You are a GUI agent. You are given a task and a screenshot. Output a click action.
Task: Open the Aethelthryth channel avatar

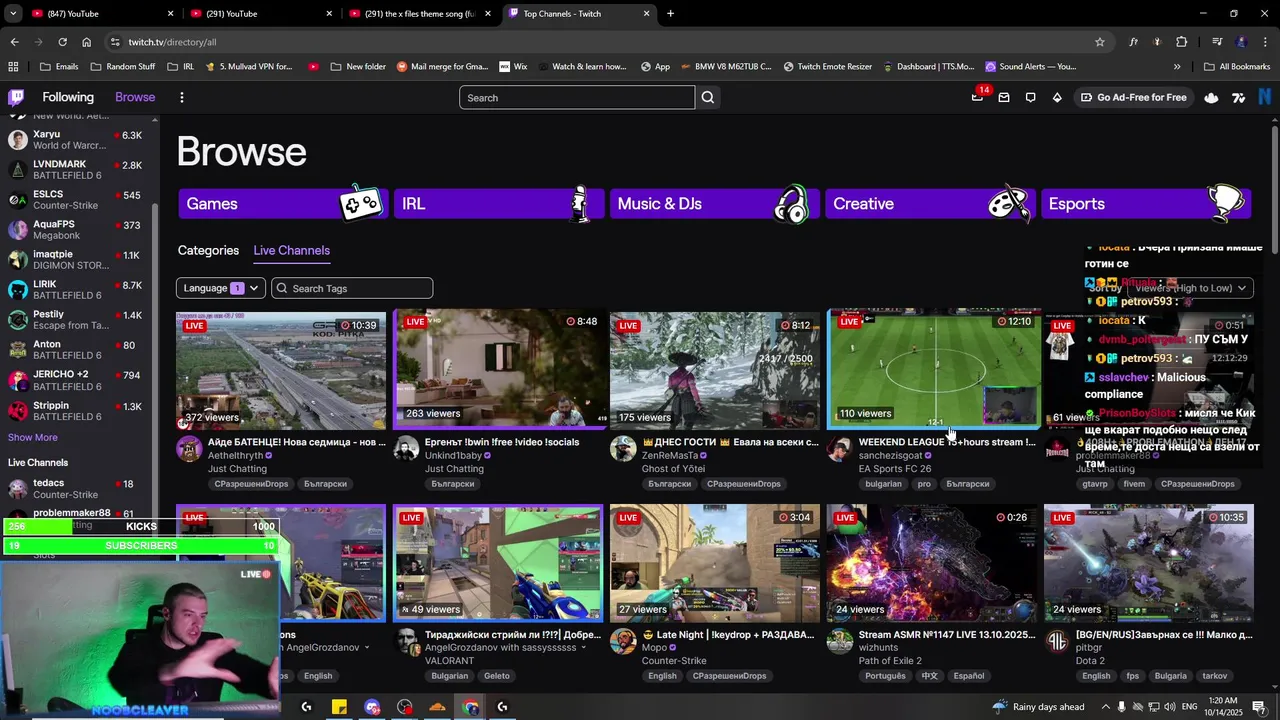point(189,448)
